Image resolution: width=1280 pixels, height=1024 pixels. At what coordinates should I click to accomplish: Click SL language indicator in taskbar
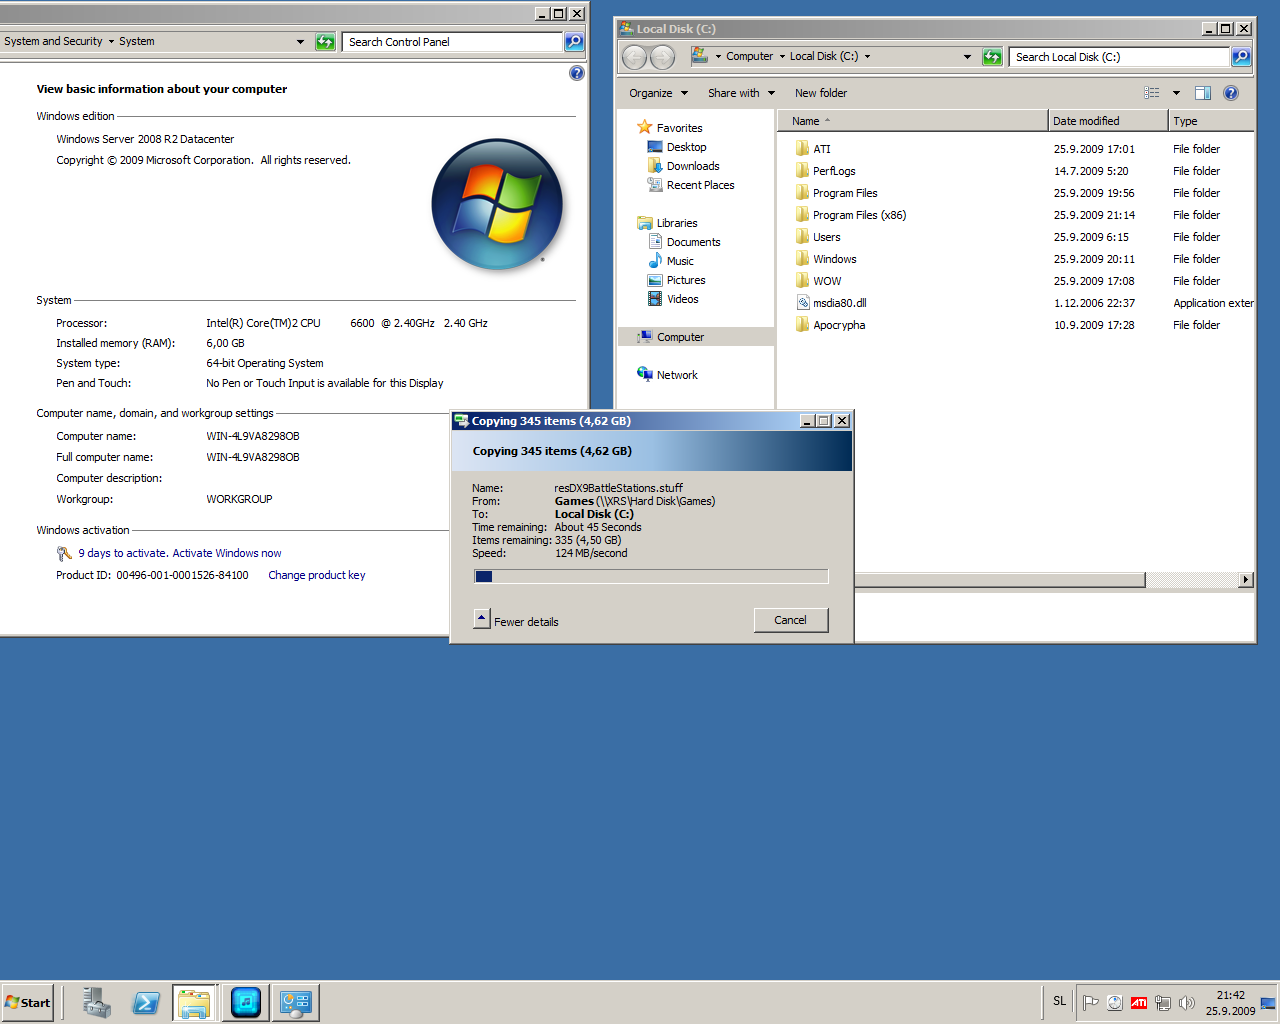pyautogui.click(x=1059, y=1001)
